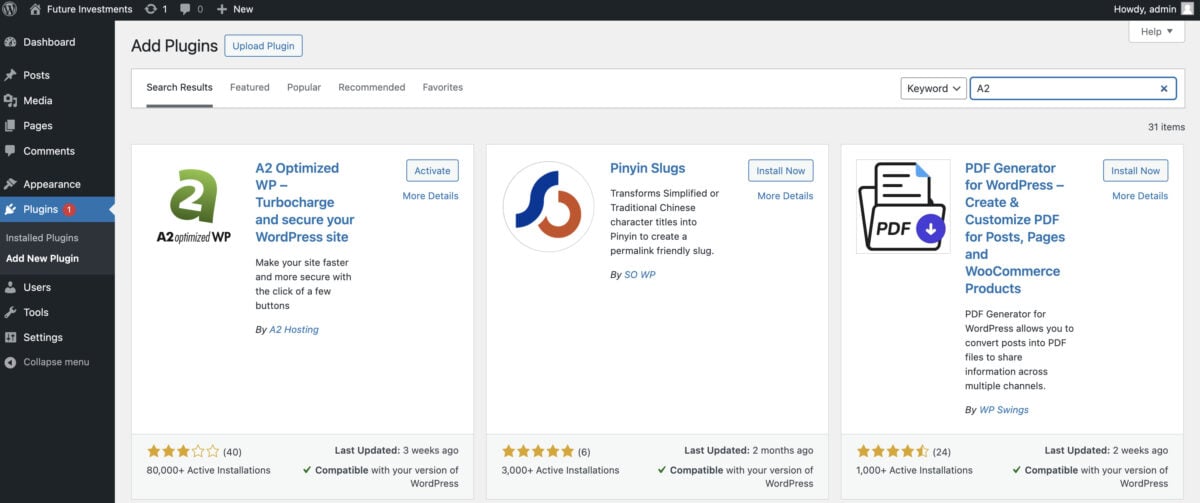Open the Users sidebar icon
The height and width of the screenshot is (503, 1200).
coord(11,287)
